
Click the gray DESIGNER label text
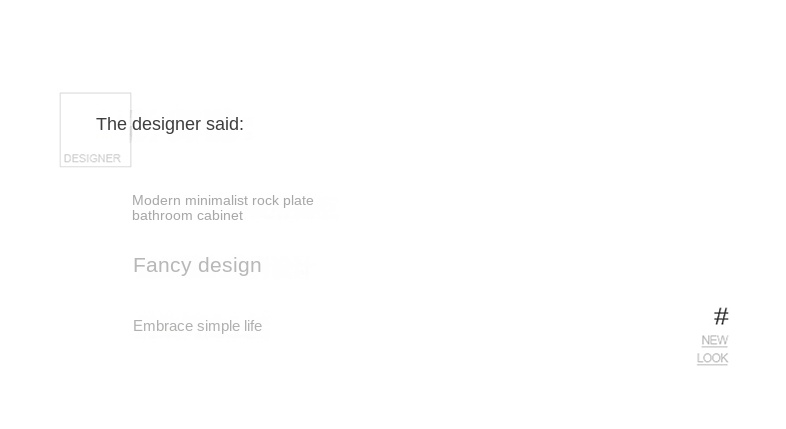[x=92, y=158]
